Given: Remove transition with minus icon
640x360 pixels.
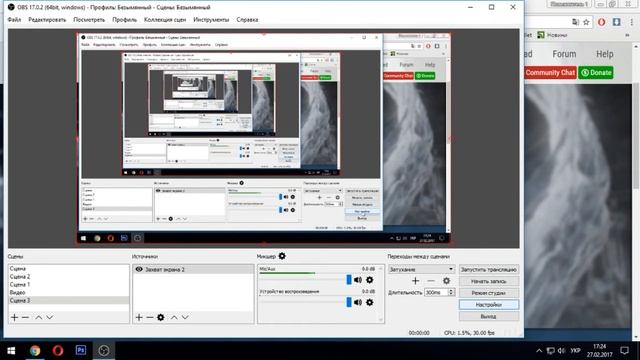Looking at the screenshot, I should 431,281.
